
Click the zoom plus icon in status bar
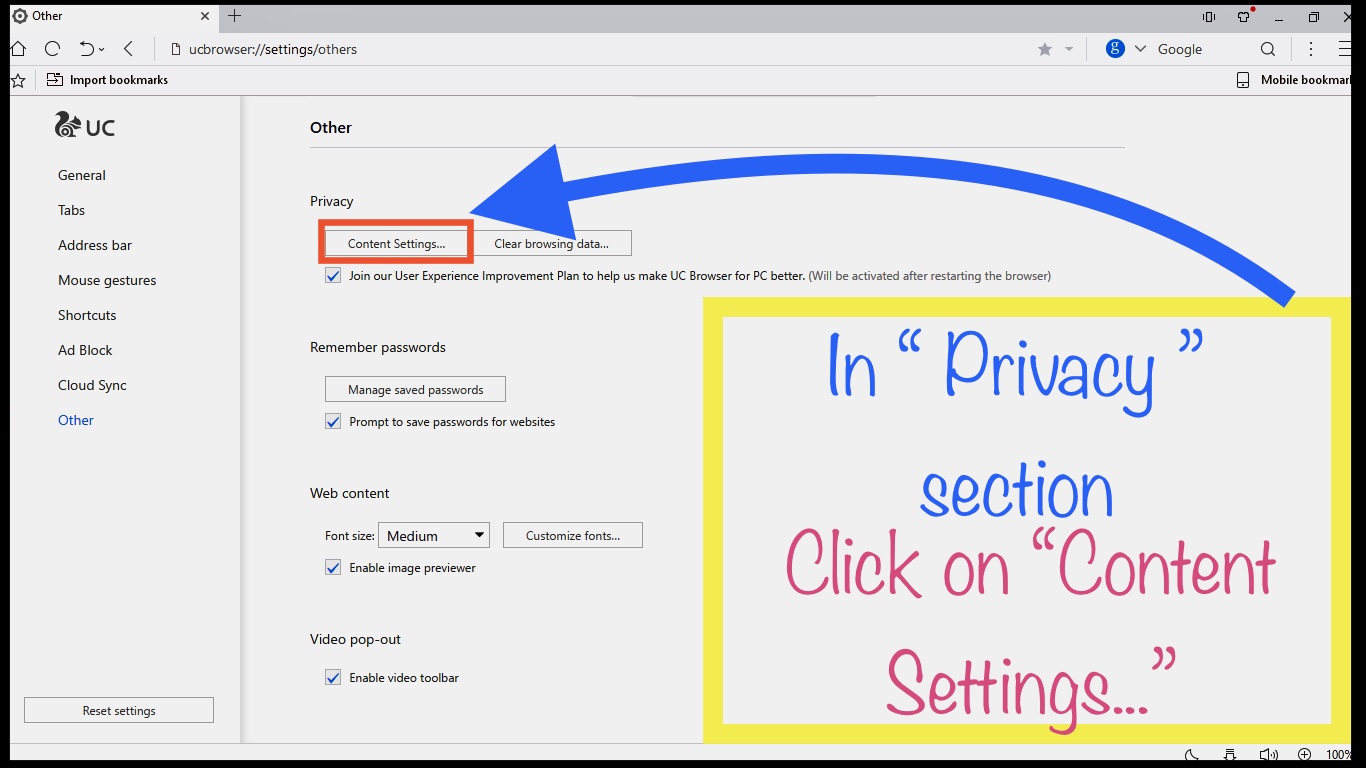[x=1304, y=755]
